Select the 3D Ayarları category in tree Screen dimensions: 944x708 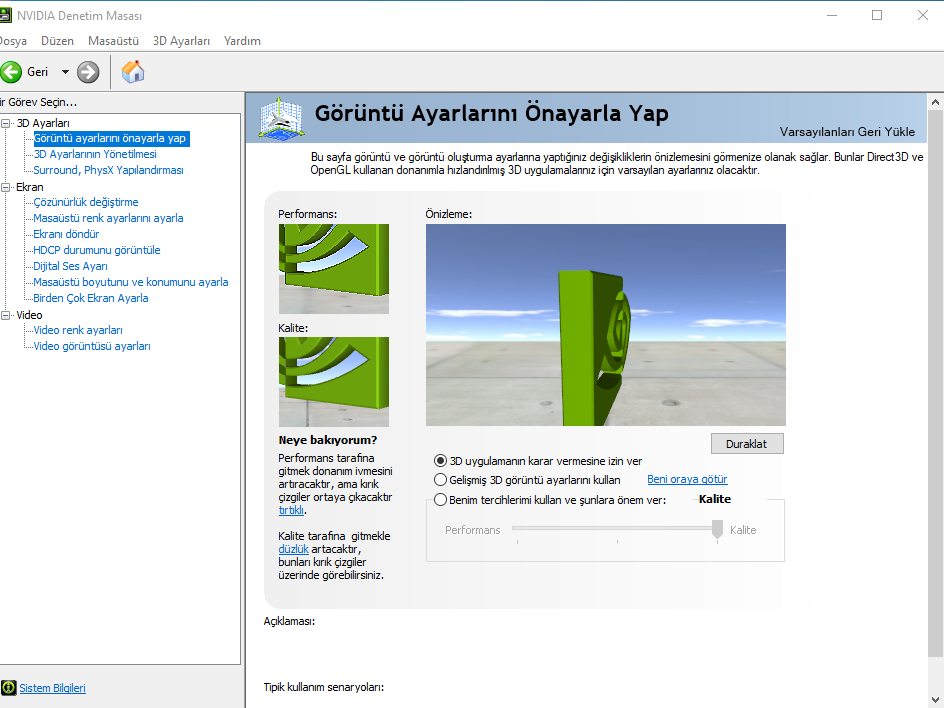[43, 123]
